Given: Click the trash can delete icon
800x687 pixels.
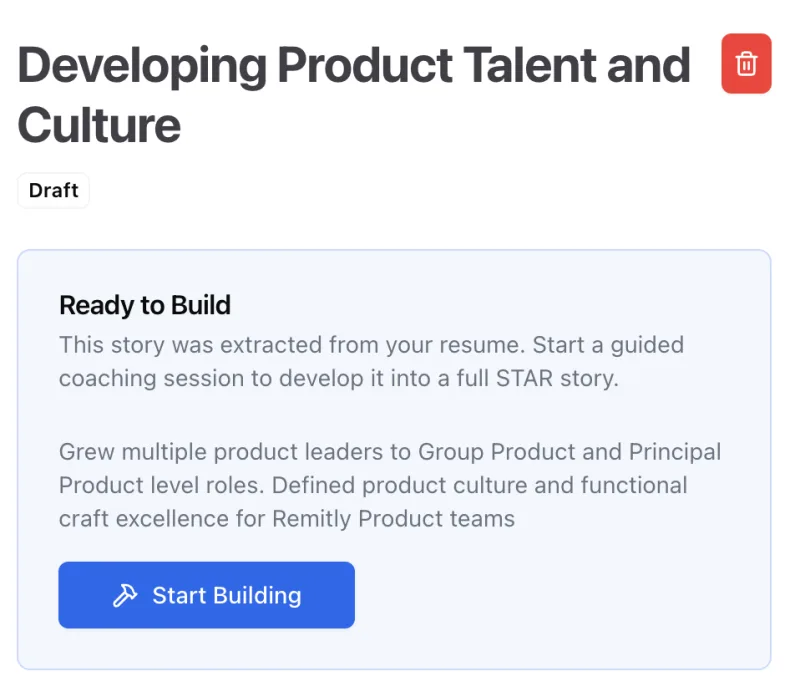Looking at the screenshot, I should tap(746, 64).
